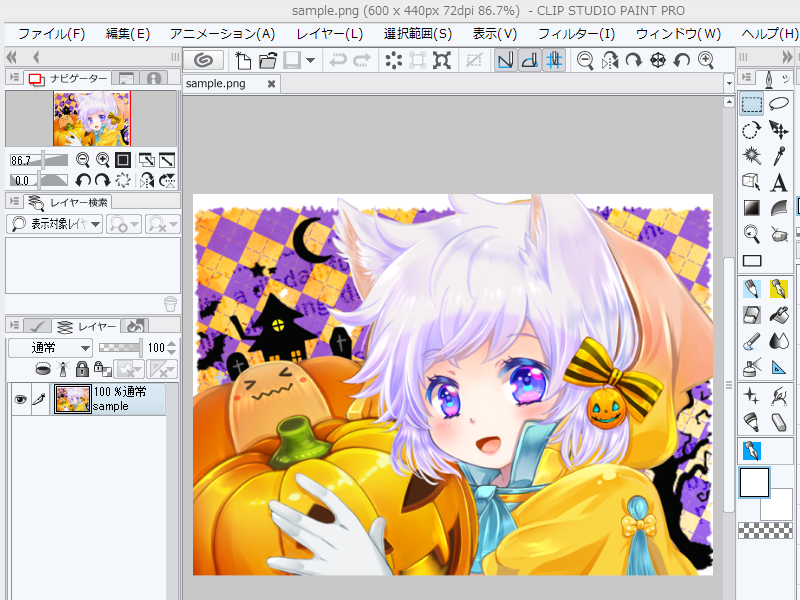Image resolution: width=800 pixels, height=600 pixels.
Task: Open the Layer palette menu button
Action: pos(14,325)
